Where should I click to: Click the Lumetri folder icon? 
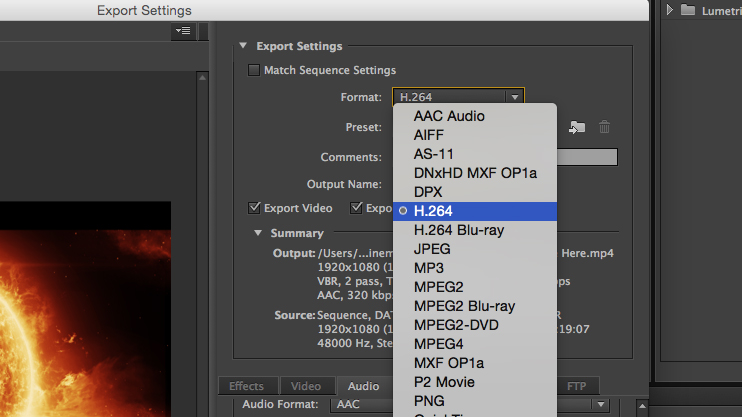[x=688, y=10]
